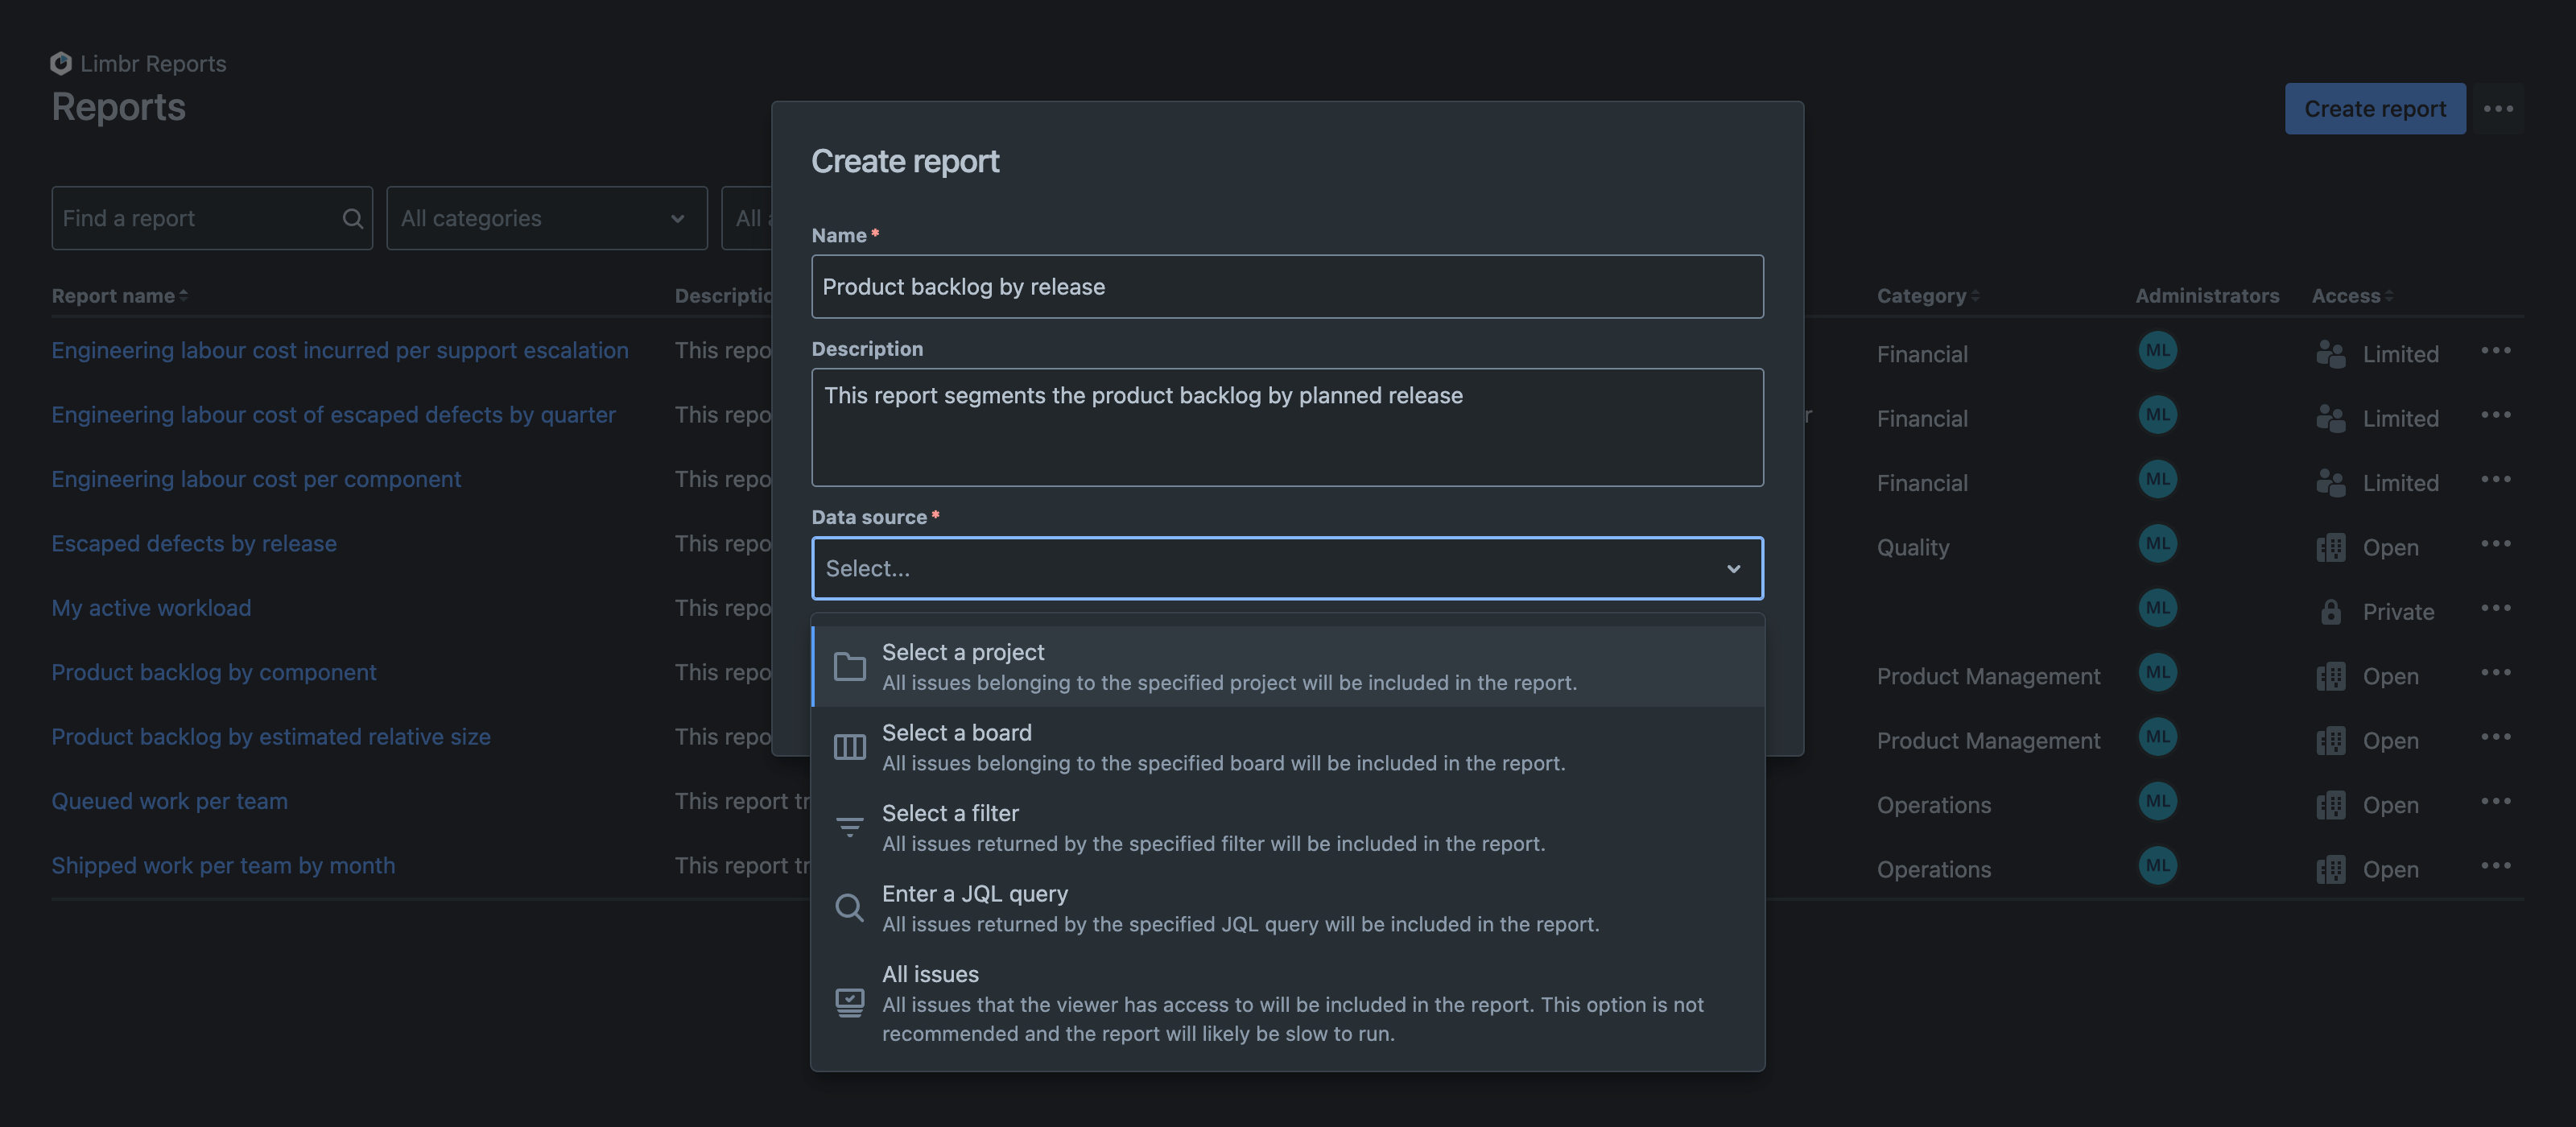Sort by Access column header
The width and height of the screenshot is (2576, 1127).
coord(2352,296)
